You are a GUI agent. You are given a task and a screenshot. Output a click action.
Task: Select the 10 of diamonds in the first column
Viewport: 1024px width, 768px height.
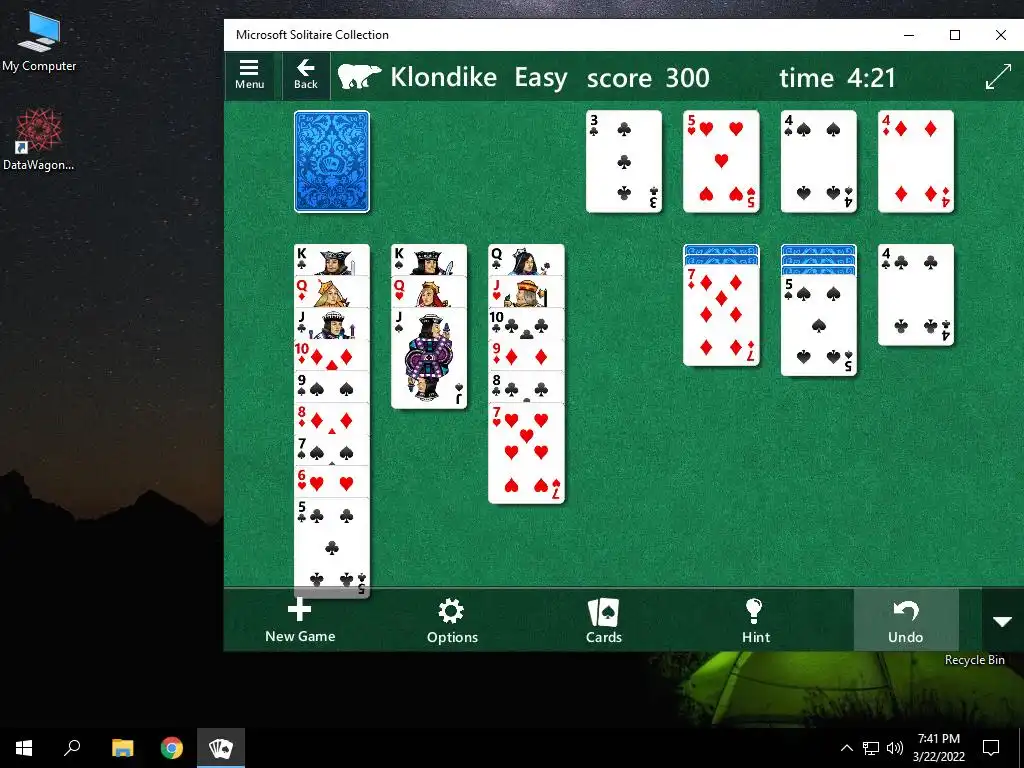[332, 355]
